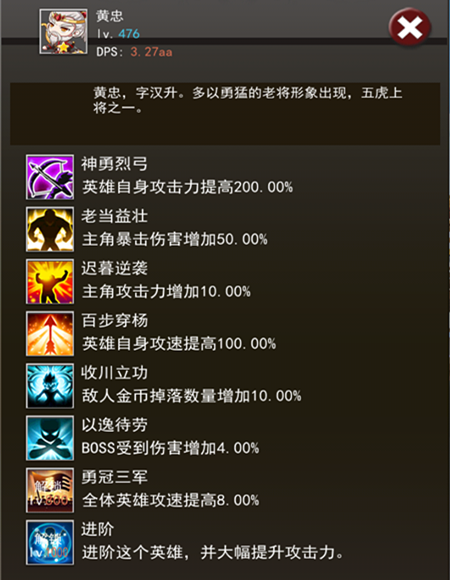This screenshot has height=580, width=450.
Task: Choose the 百步穿杨 arrow skill icon
Action: pyautogui.click(x=50, y=334)
